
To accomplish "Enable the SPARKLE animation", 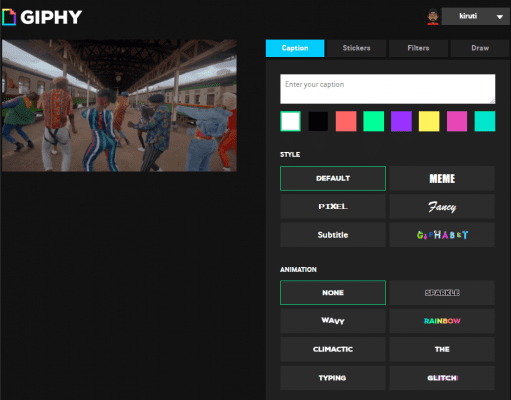I will tap(442, 293).
